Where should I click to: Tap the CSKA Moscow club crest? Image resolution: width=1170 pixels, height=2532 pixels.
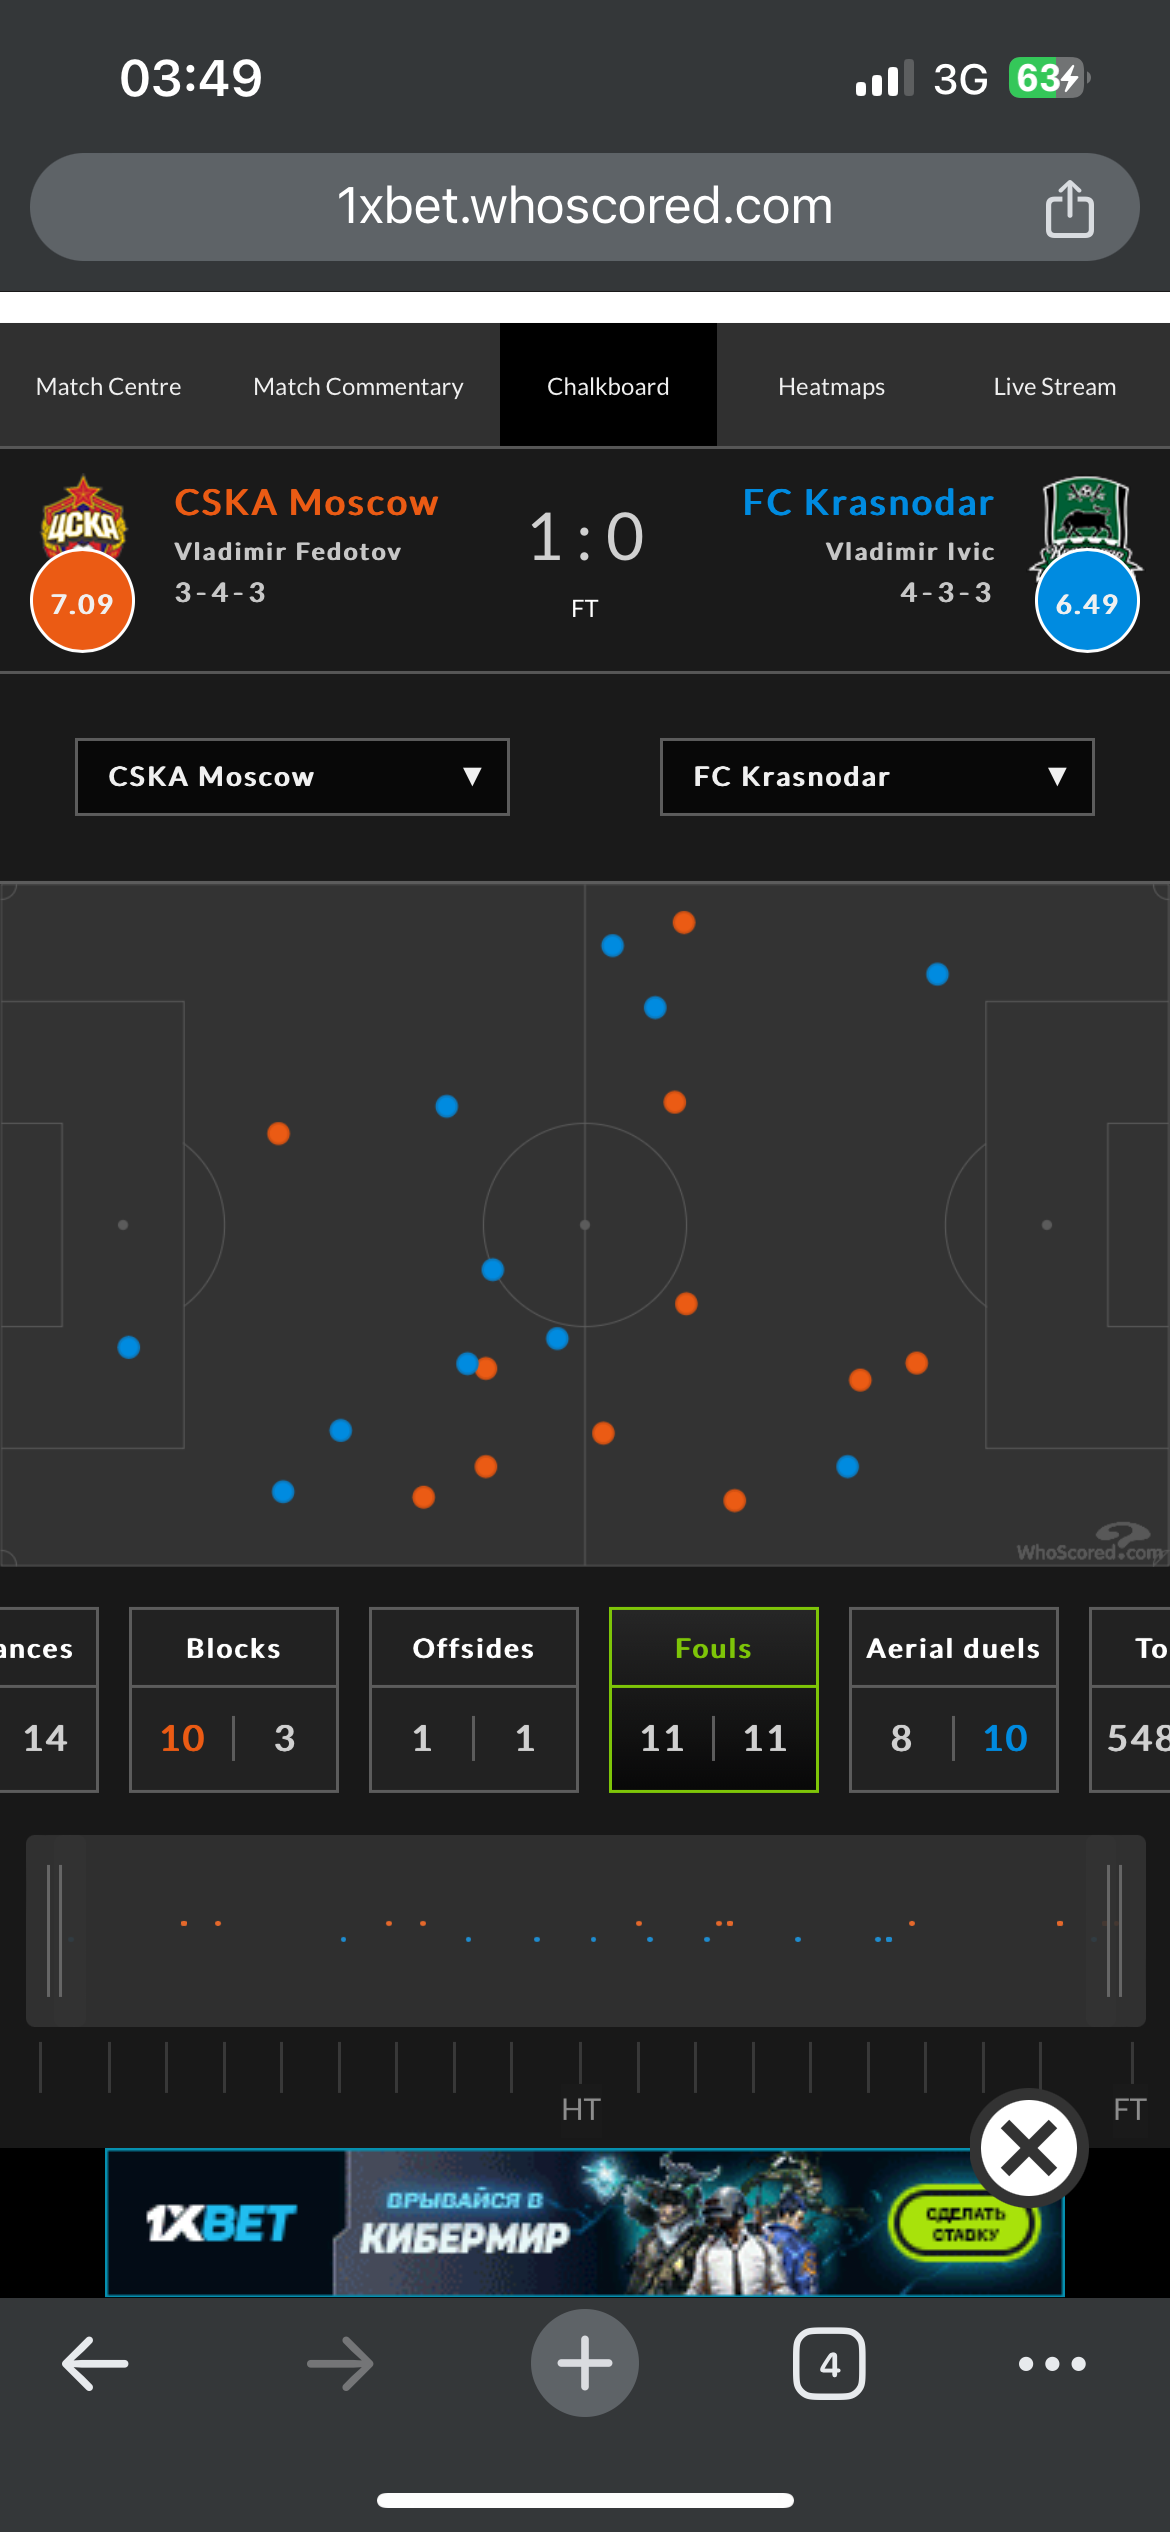click(83, 517)
